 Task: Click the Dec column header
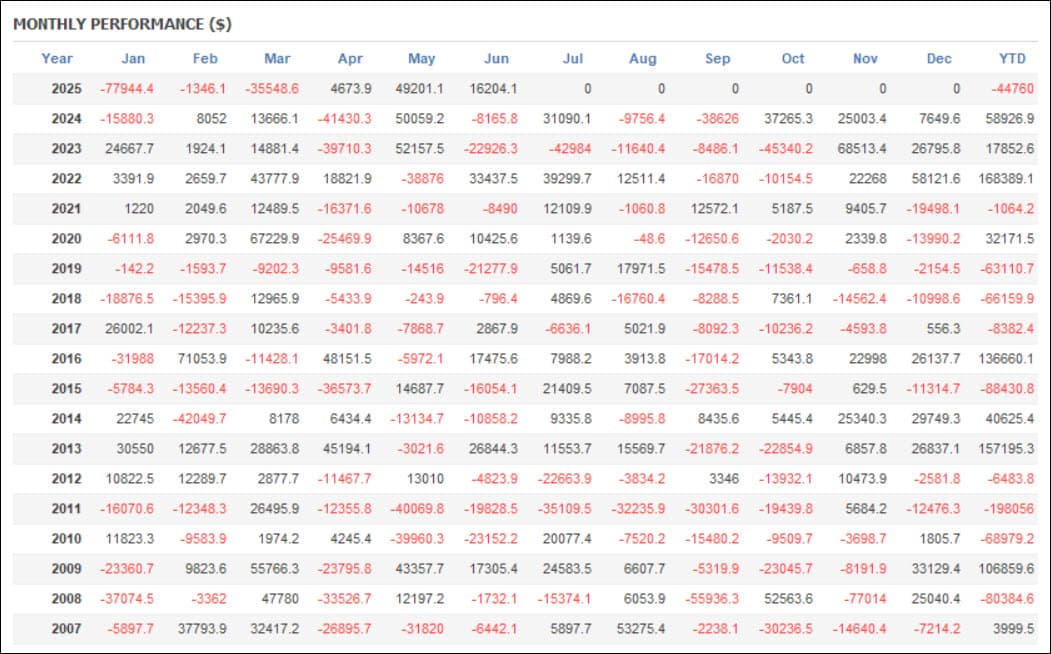click(x=939, y=59)
